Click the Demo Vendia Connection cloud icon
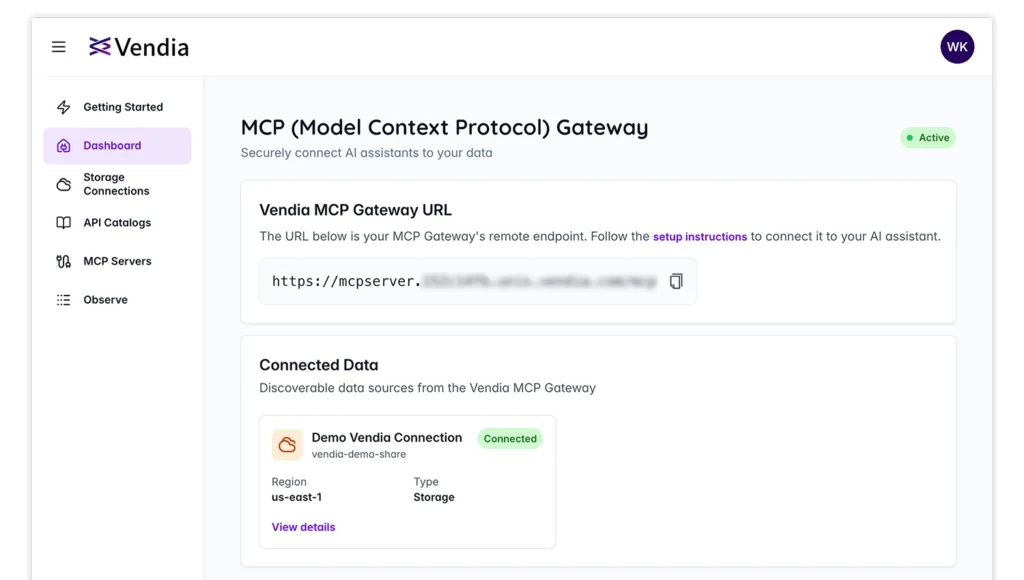This screenshot has width=1024, height=580. [287, 445]
